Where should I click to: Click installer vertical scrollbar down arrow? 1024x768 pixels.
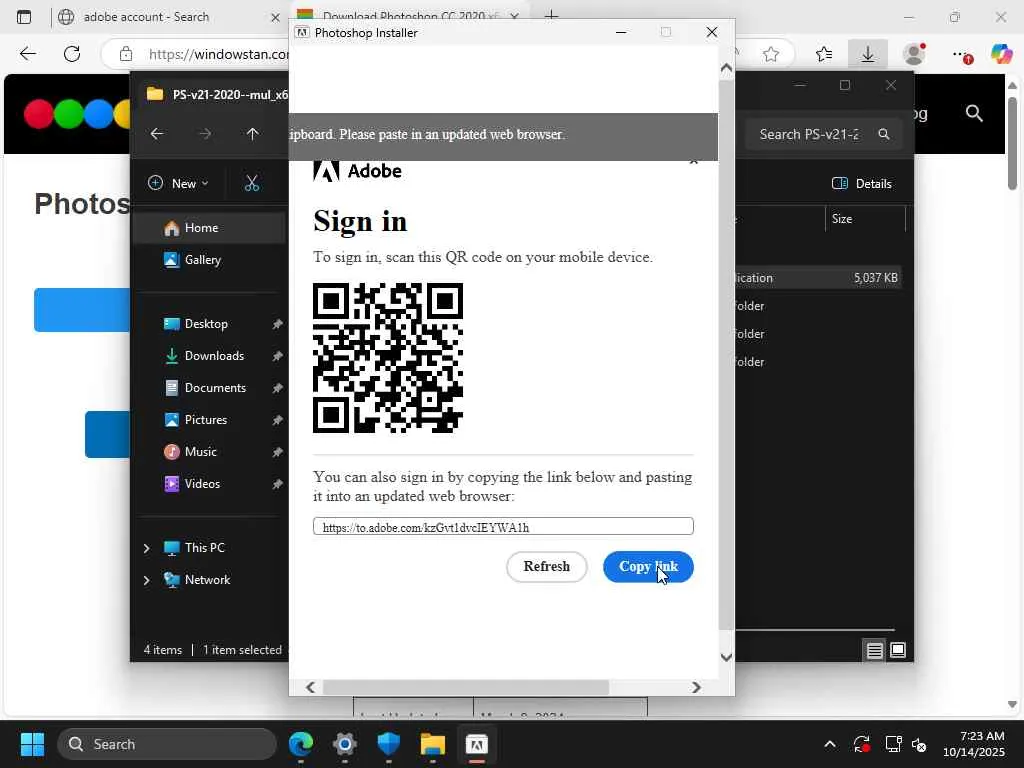726,657
